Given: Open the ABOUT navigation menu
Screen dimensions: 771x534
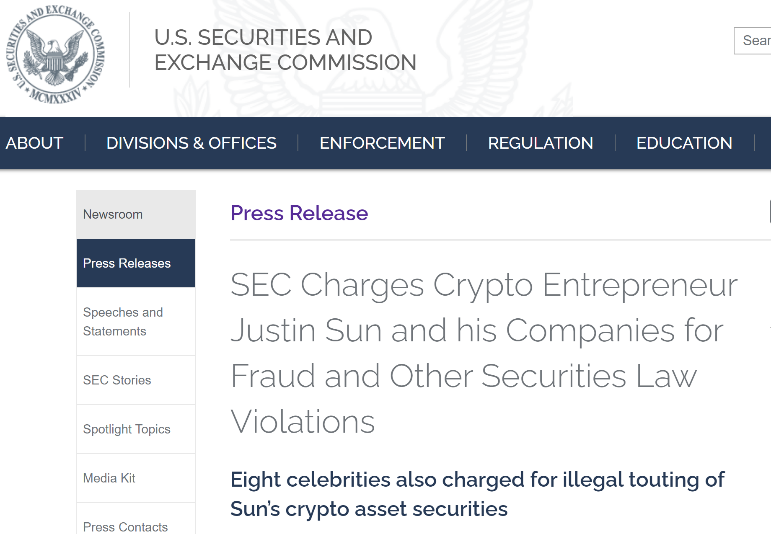Looking at the screenshot, I should [34, 143].
